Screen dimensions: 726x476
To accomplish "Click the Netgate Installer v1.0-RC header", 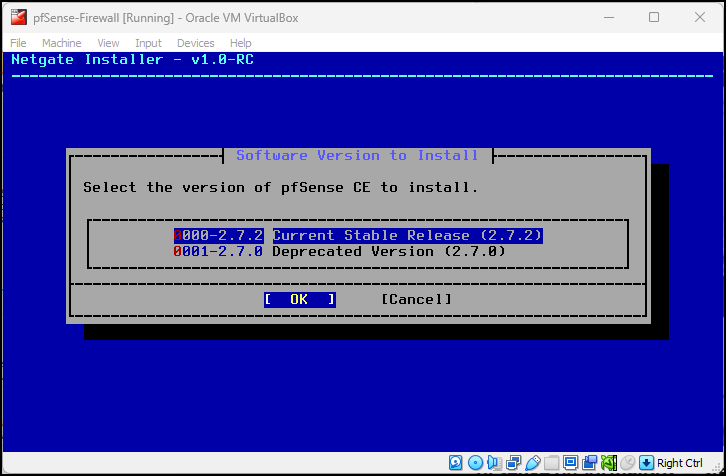I will 132,59.
